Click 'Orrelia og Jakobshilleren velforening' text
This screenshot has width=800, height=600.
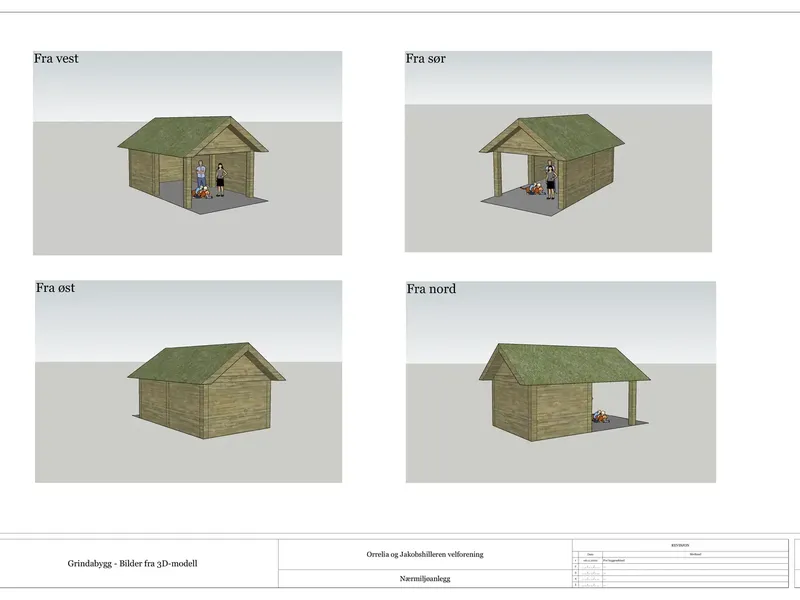click(x=424, y=554)
